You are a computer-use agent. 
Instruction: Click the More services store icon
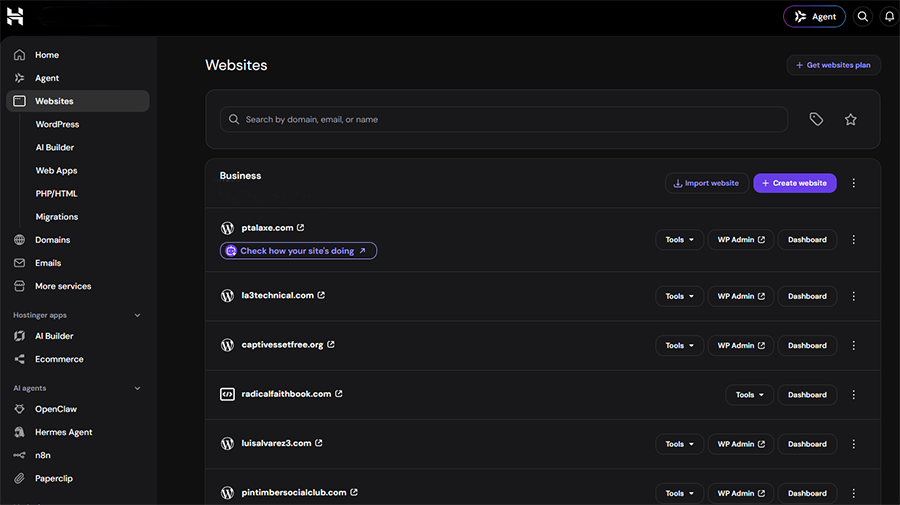click(20, 286)
